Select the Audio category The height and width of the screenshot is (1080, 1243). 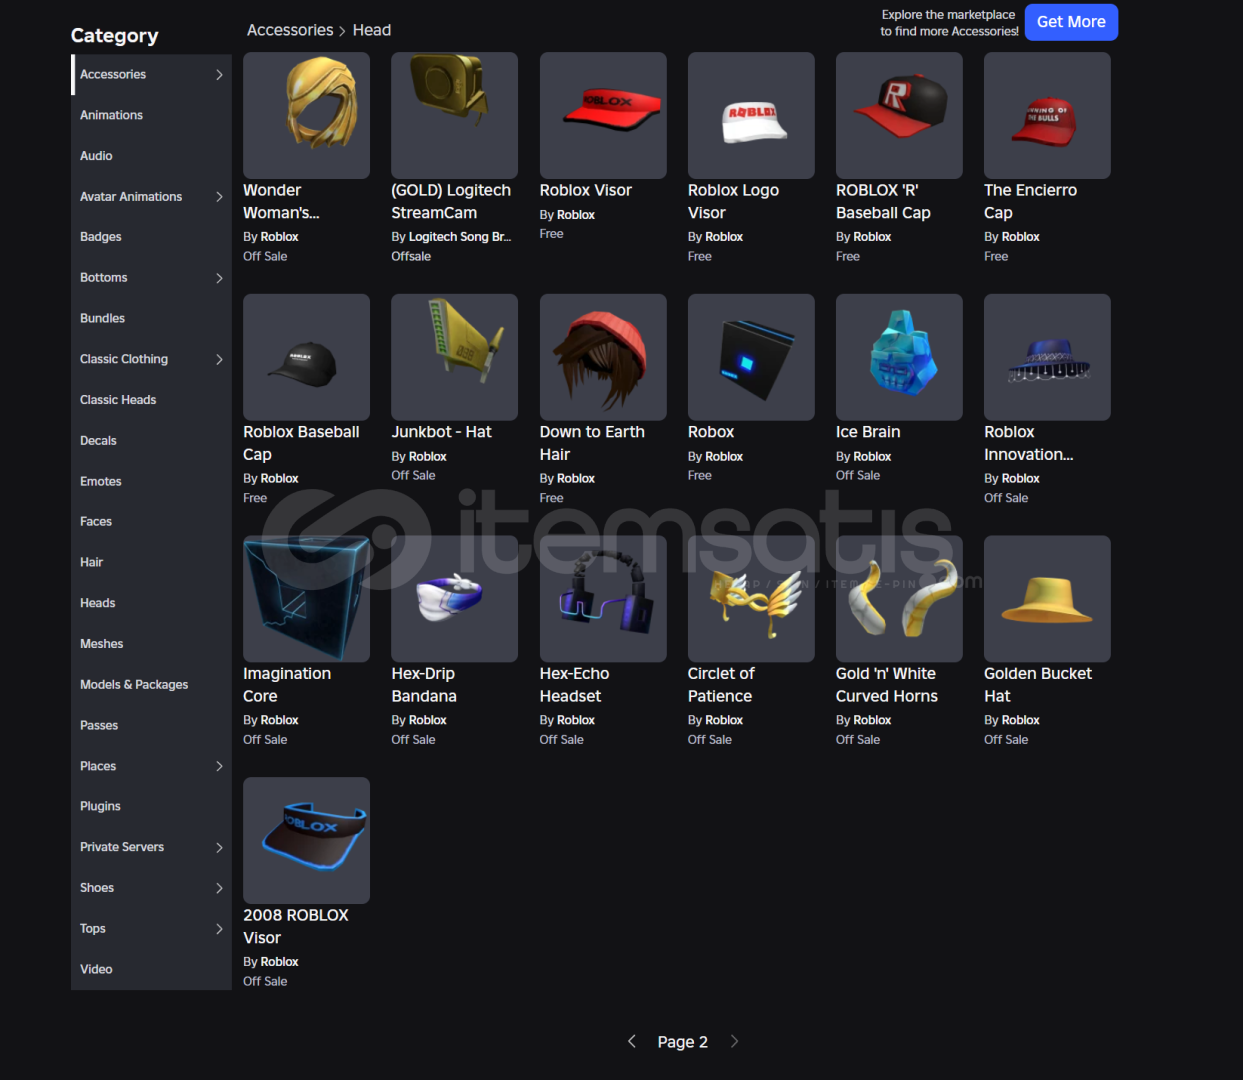click(x=151, y=156)
